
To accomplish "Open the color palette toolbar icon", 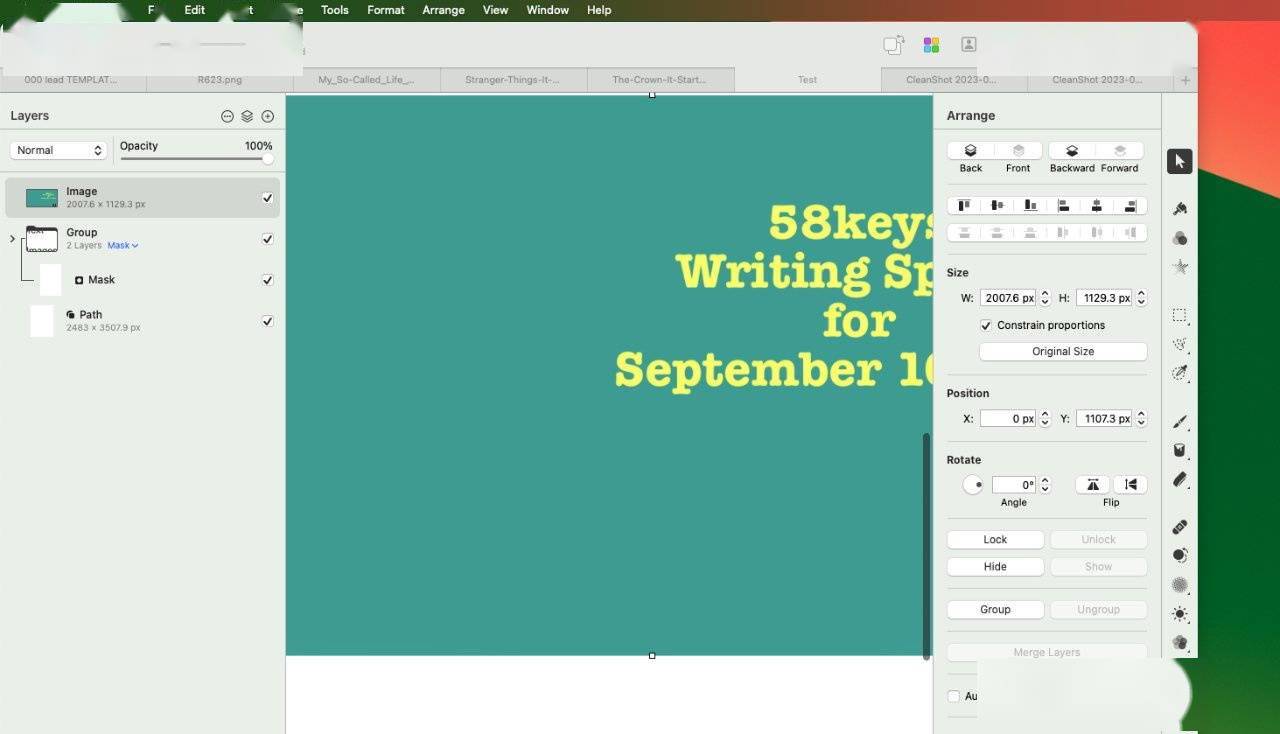I will (x=931, y=45).
